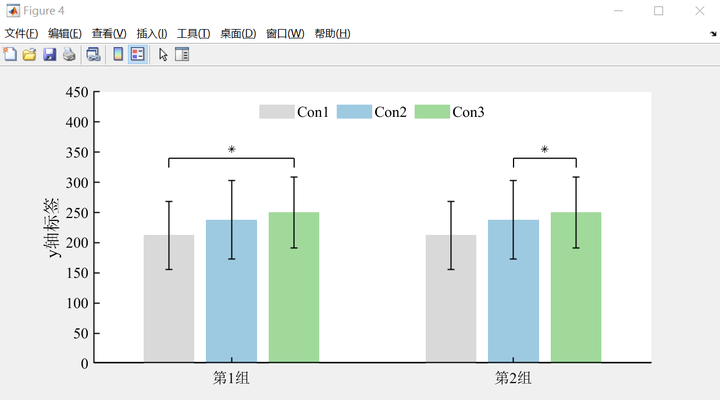Expand the 工具(T) menu
The image size is (720, 400).
tap(194, 34)
